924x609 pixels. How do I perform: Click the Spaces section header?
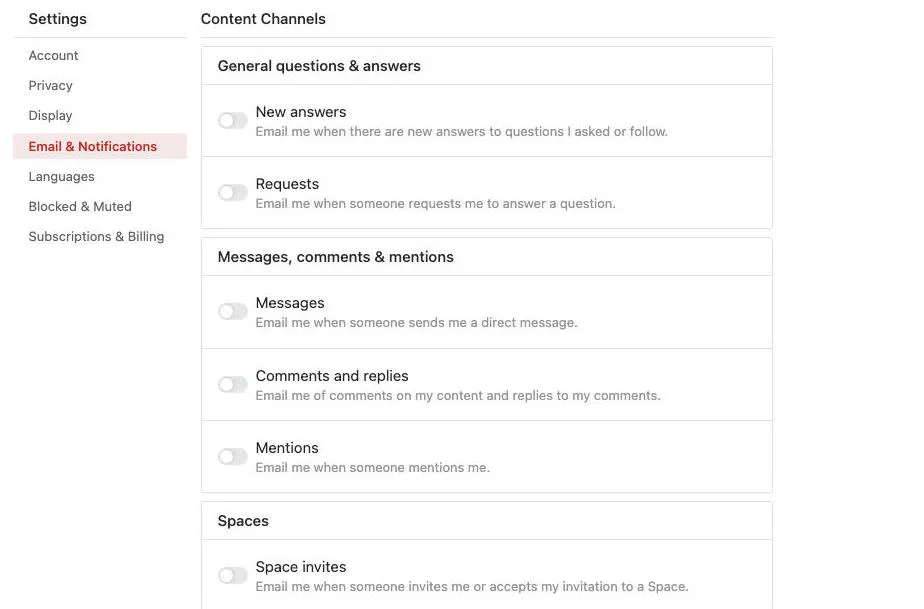pos(243,521)
